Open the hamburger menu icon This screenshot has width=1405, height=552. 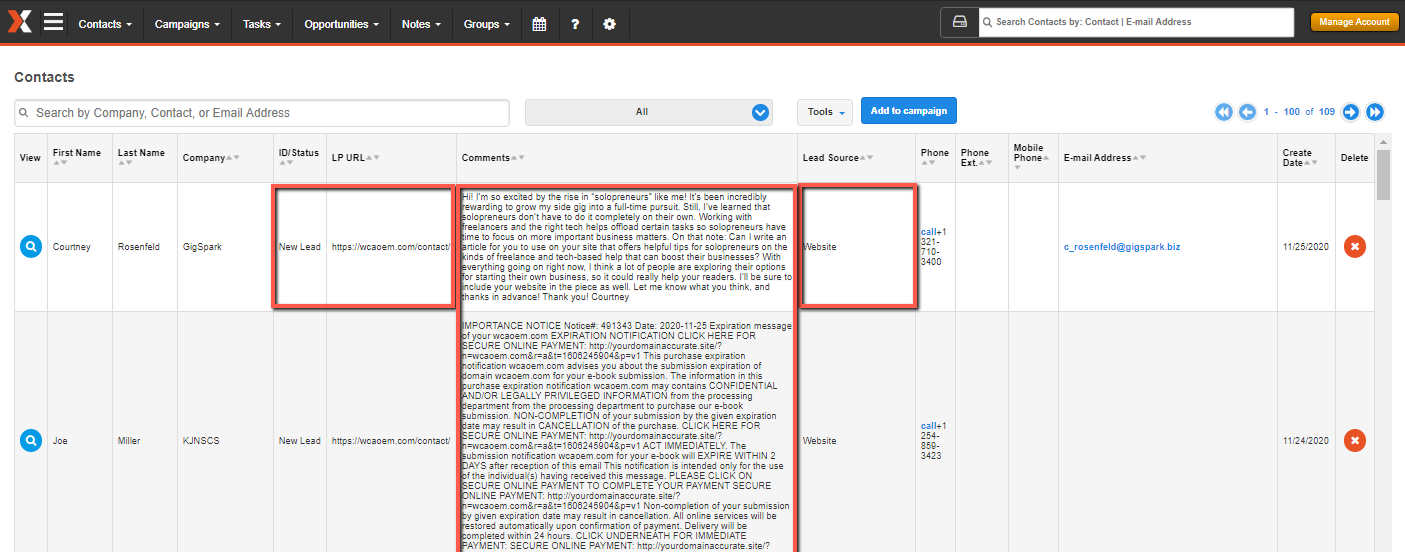click(x=53, y=22)
